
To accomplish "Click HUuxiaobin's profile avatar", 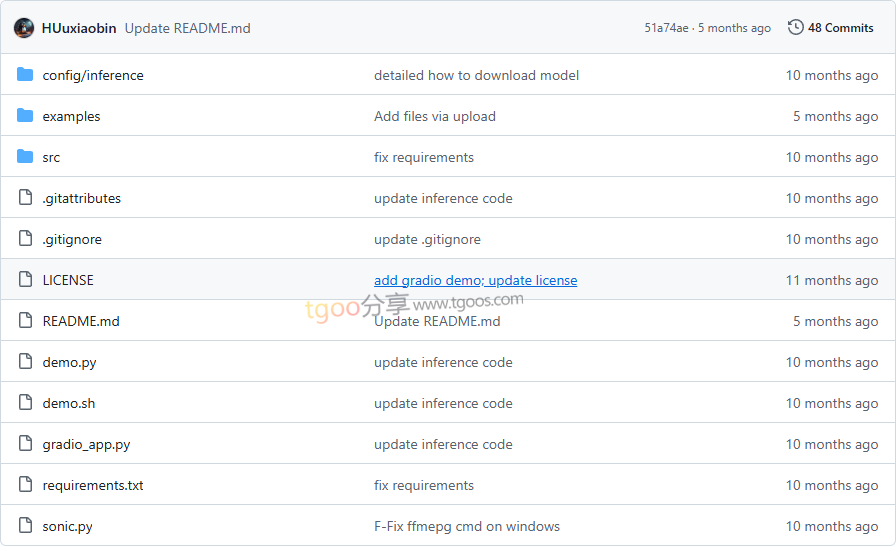I will (x=24, y=28).
